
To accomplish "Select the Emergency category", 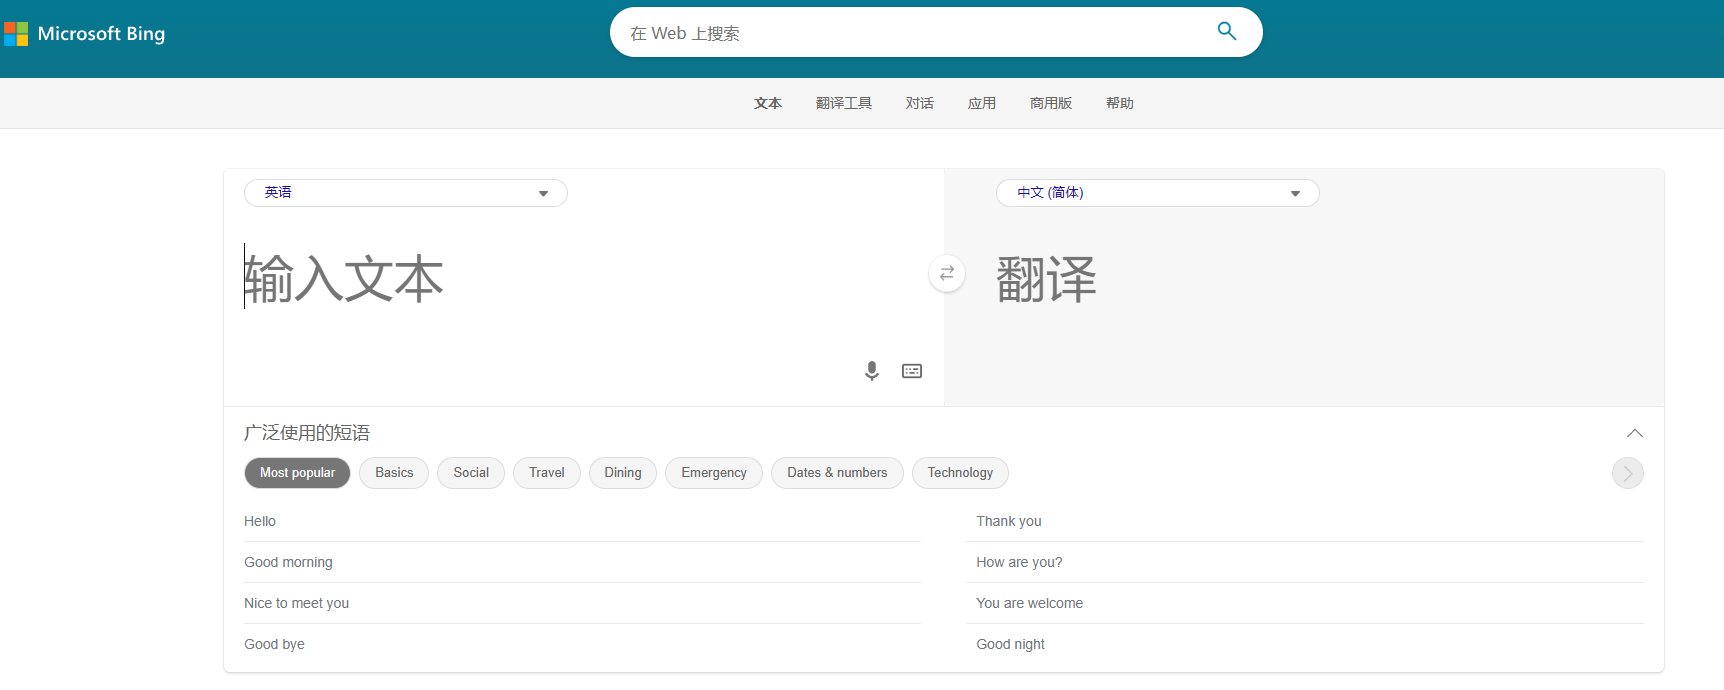I will (x=714, y=473).
